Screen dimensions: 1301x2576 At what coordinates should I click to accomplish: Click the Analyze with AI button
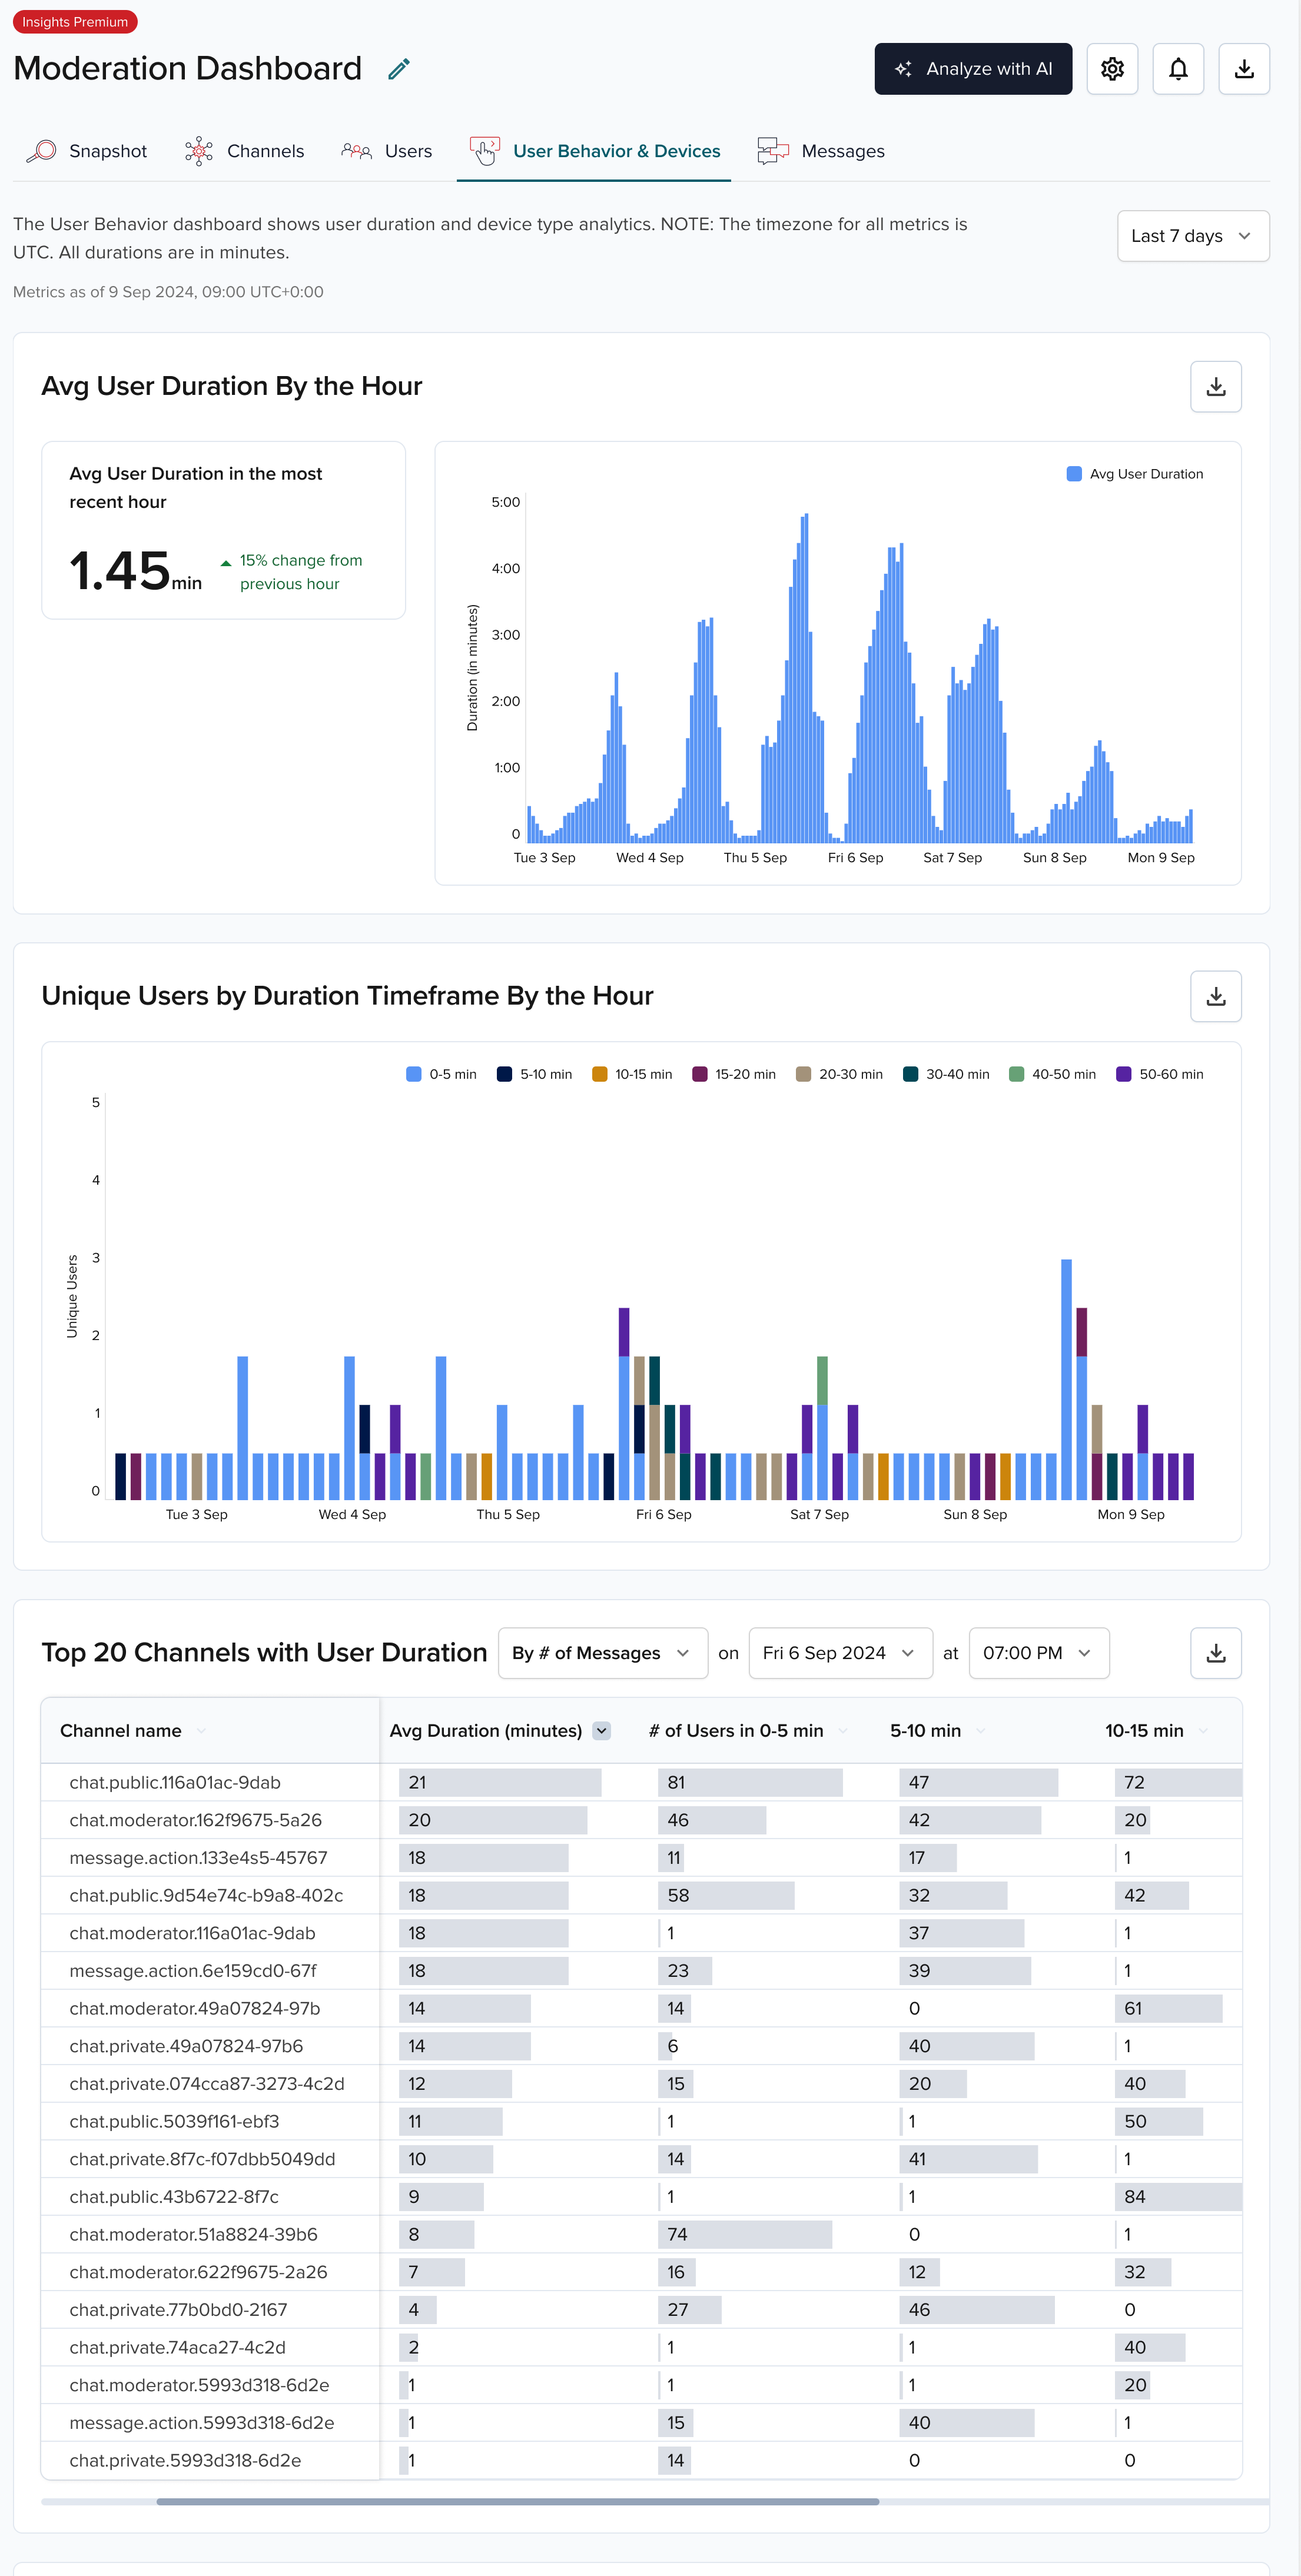973,68
